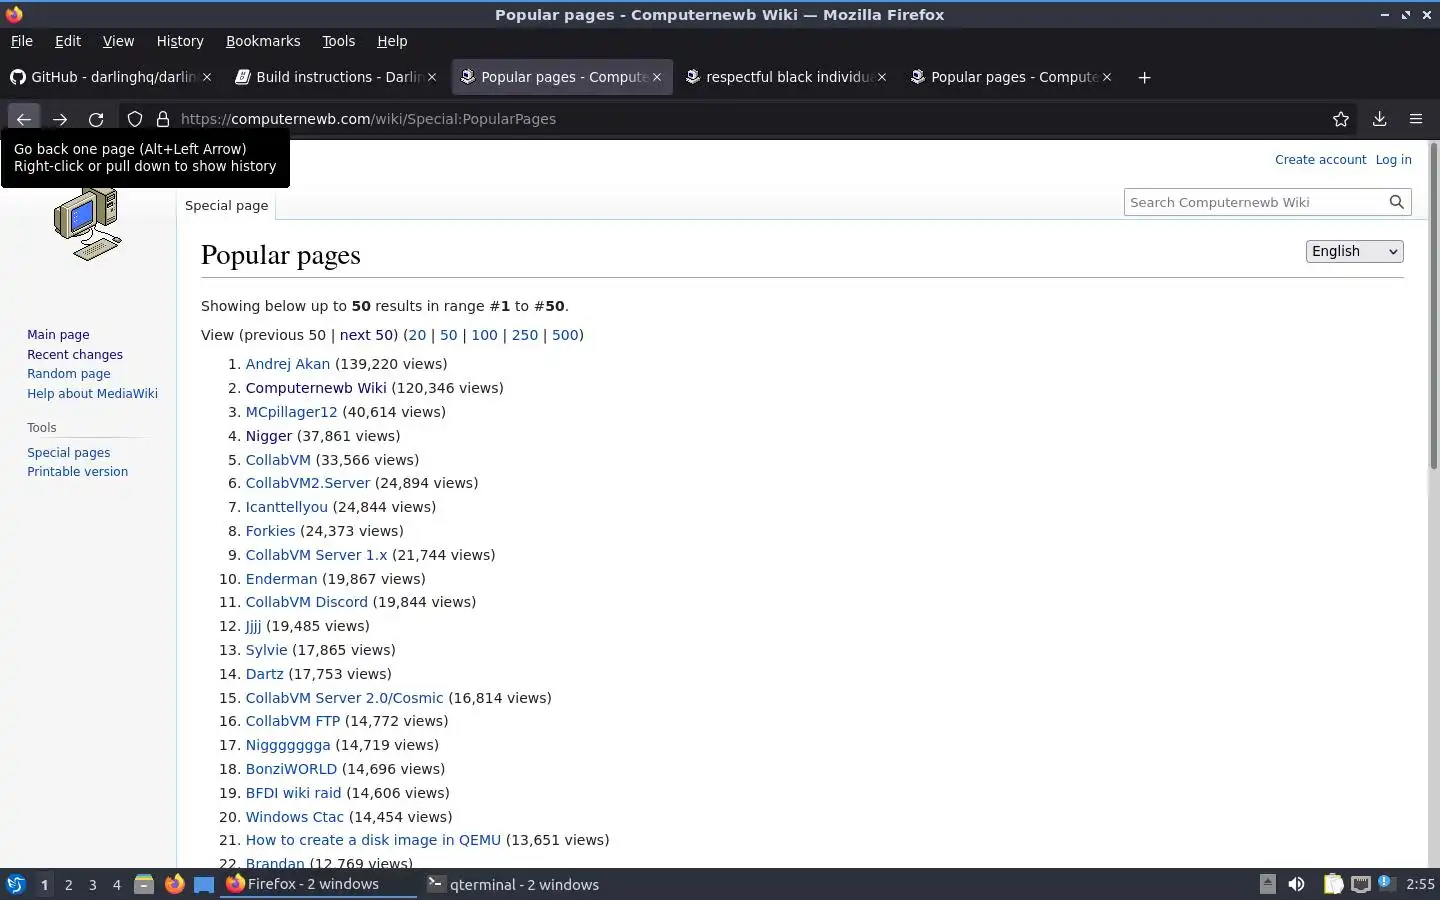Screen dimensions: 1440x900
Task: Open the LXQt application menu icon
Action: pyautogui.click(x=15, y=884)
